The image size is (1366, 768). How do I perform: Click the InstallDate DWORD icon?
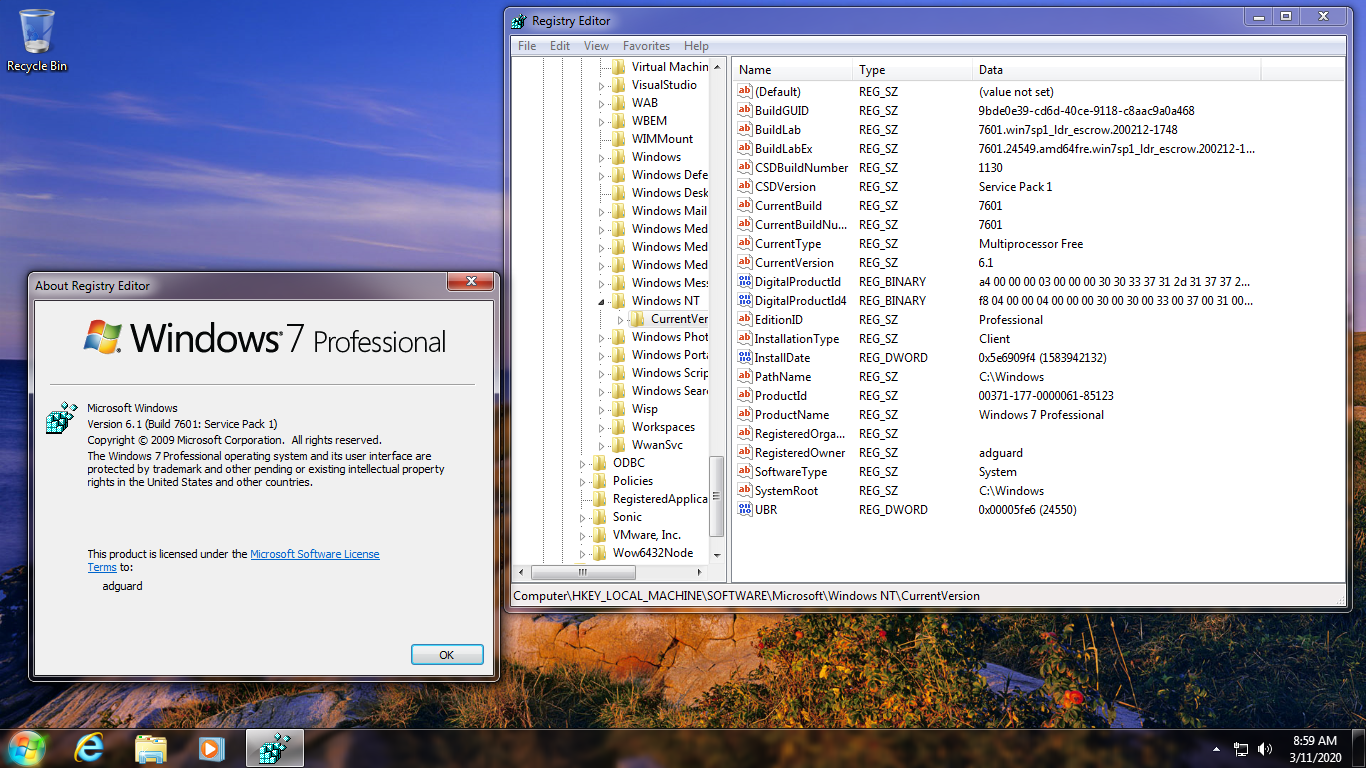tap(744, 357)
